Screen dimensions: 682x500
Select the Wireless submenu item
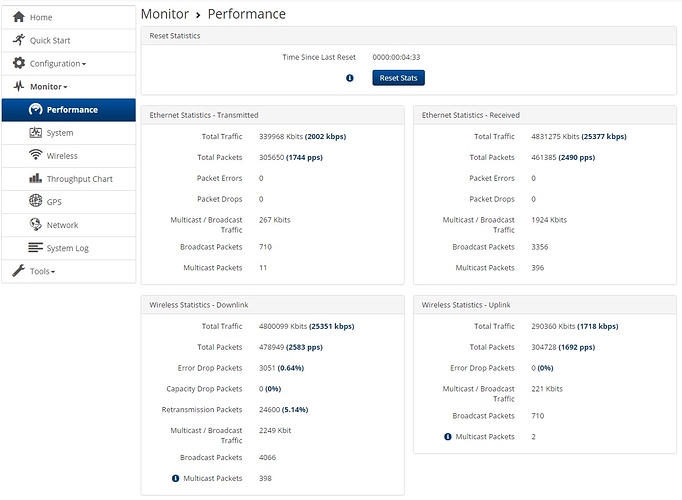point(69,156)
